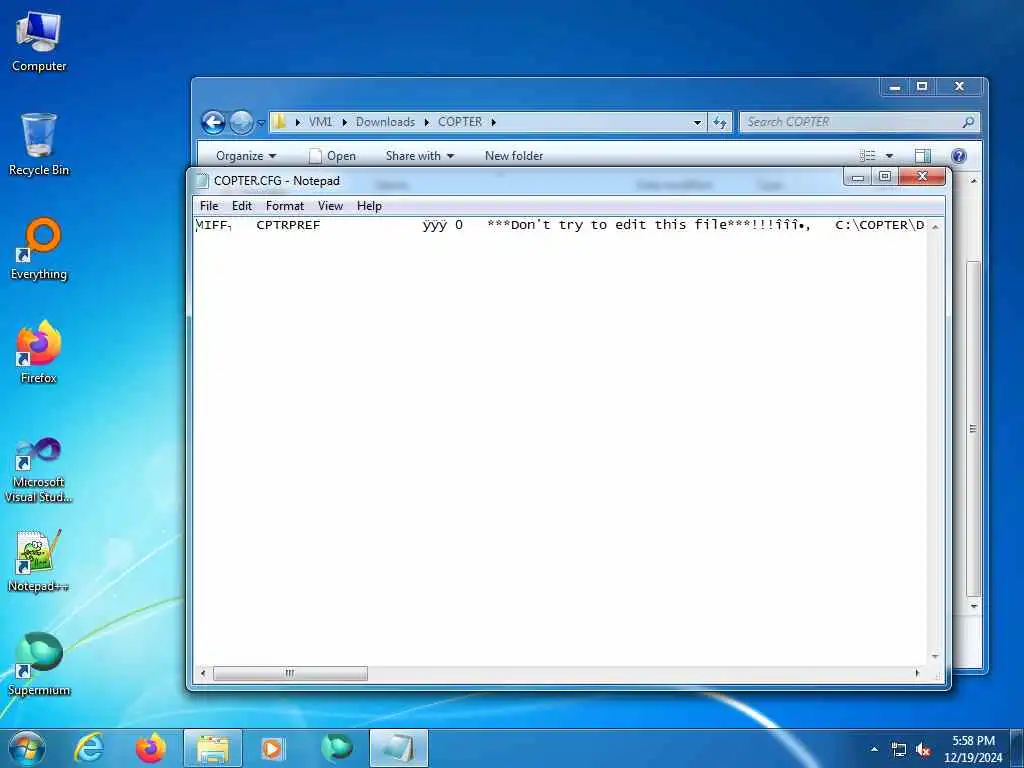
Task: Click the Explorer change view icon
Action: click(x=867, y=155)
